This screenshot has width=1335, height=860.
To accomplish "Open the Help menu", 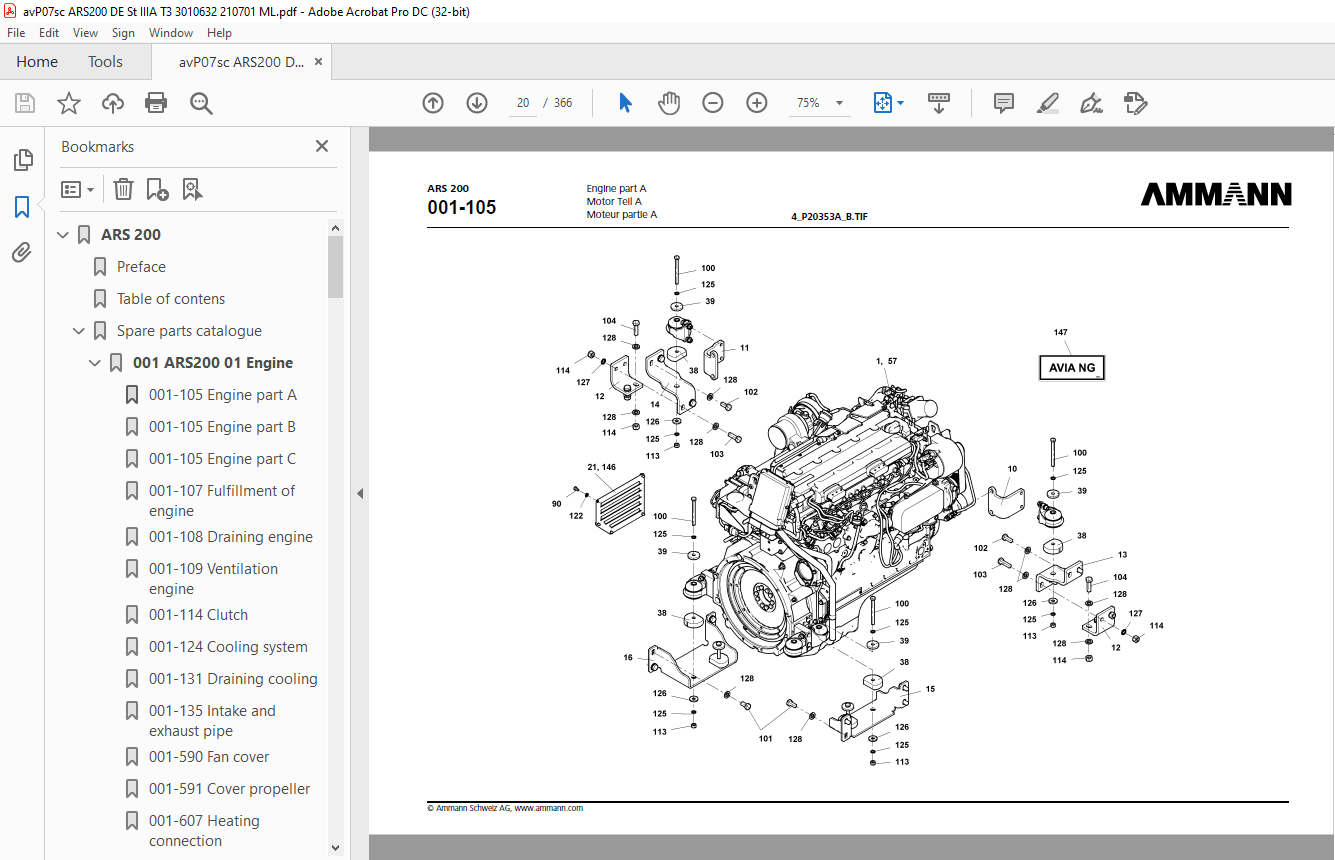I will (219, 33).
